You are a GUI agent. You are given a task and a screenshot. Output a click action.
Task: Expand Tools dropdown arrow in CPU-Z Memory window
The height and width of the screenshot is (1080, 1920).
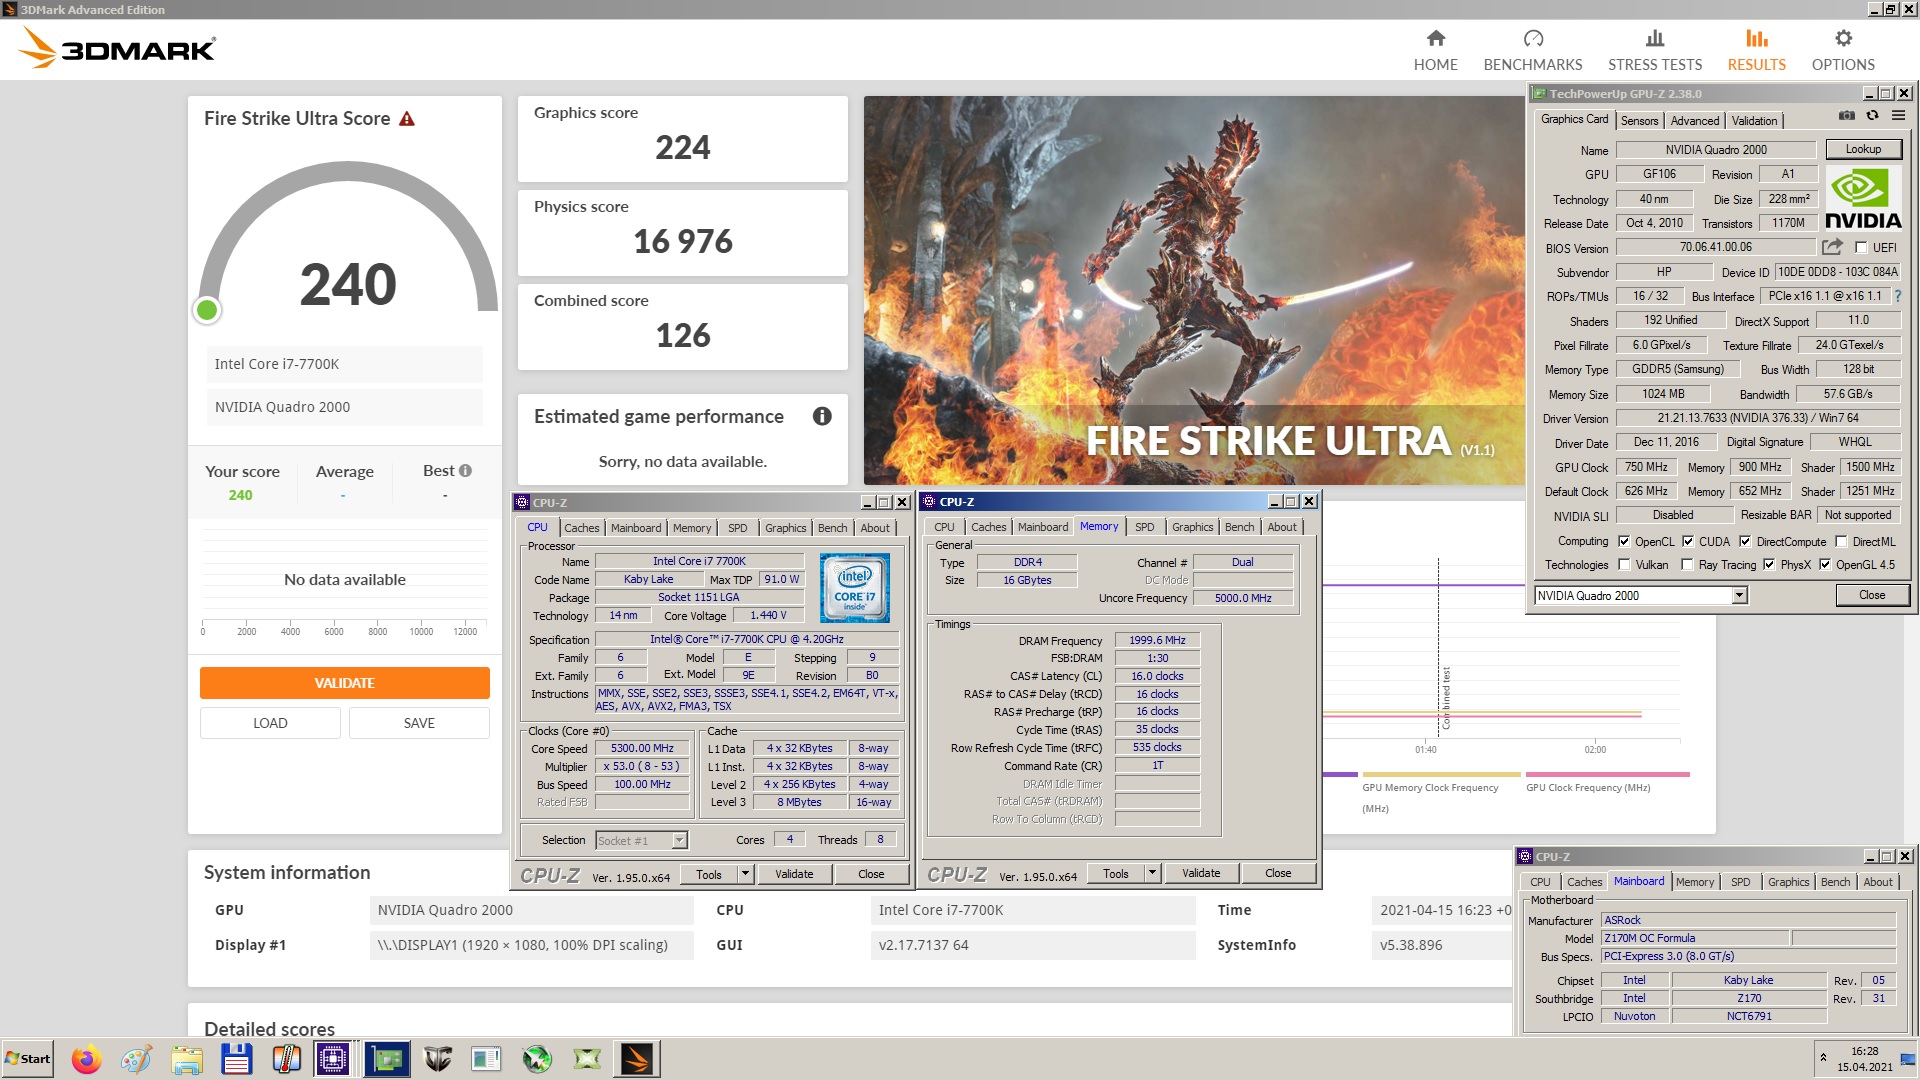pyautogui.click(x=1152, y=873)
